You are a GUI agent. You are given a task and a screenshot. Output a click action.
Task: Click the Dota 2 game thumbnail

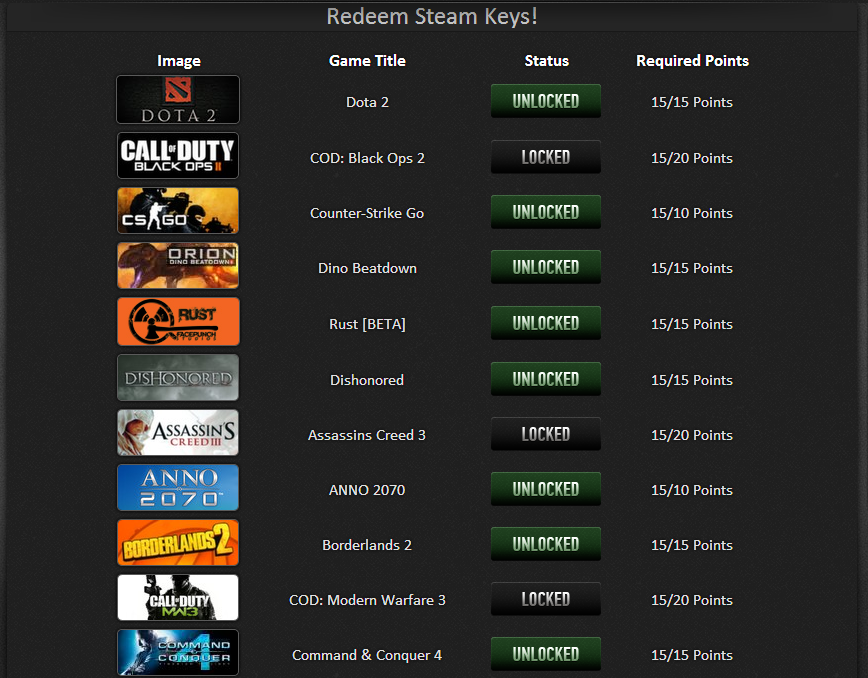[x=178, y=100]
